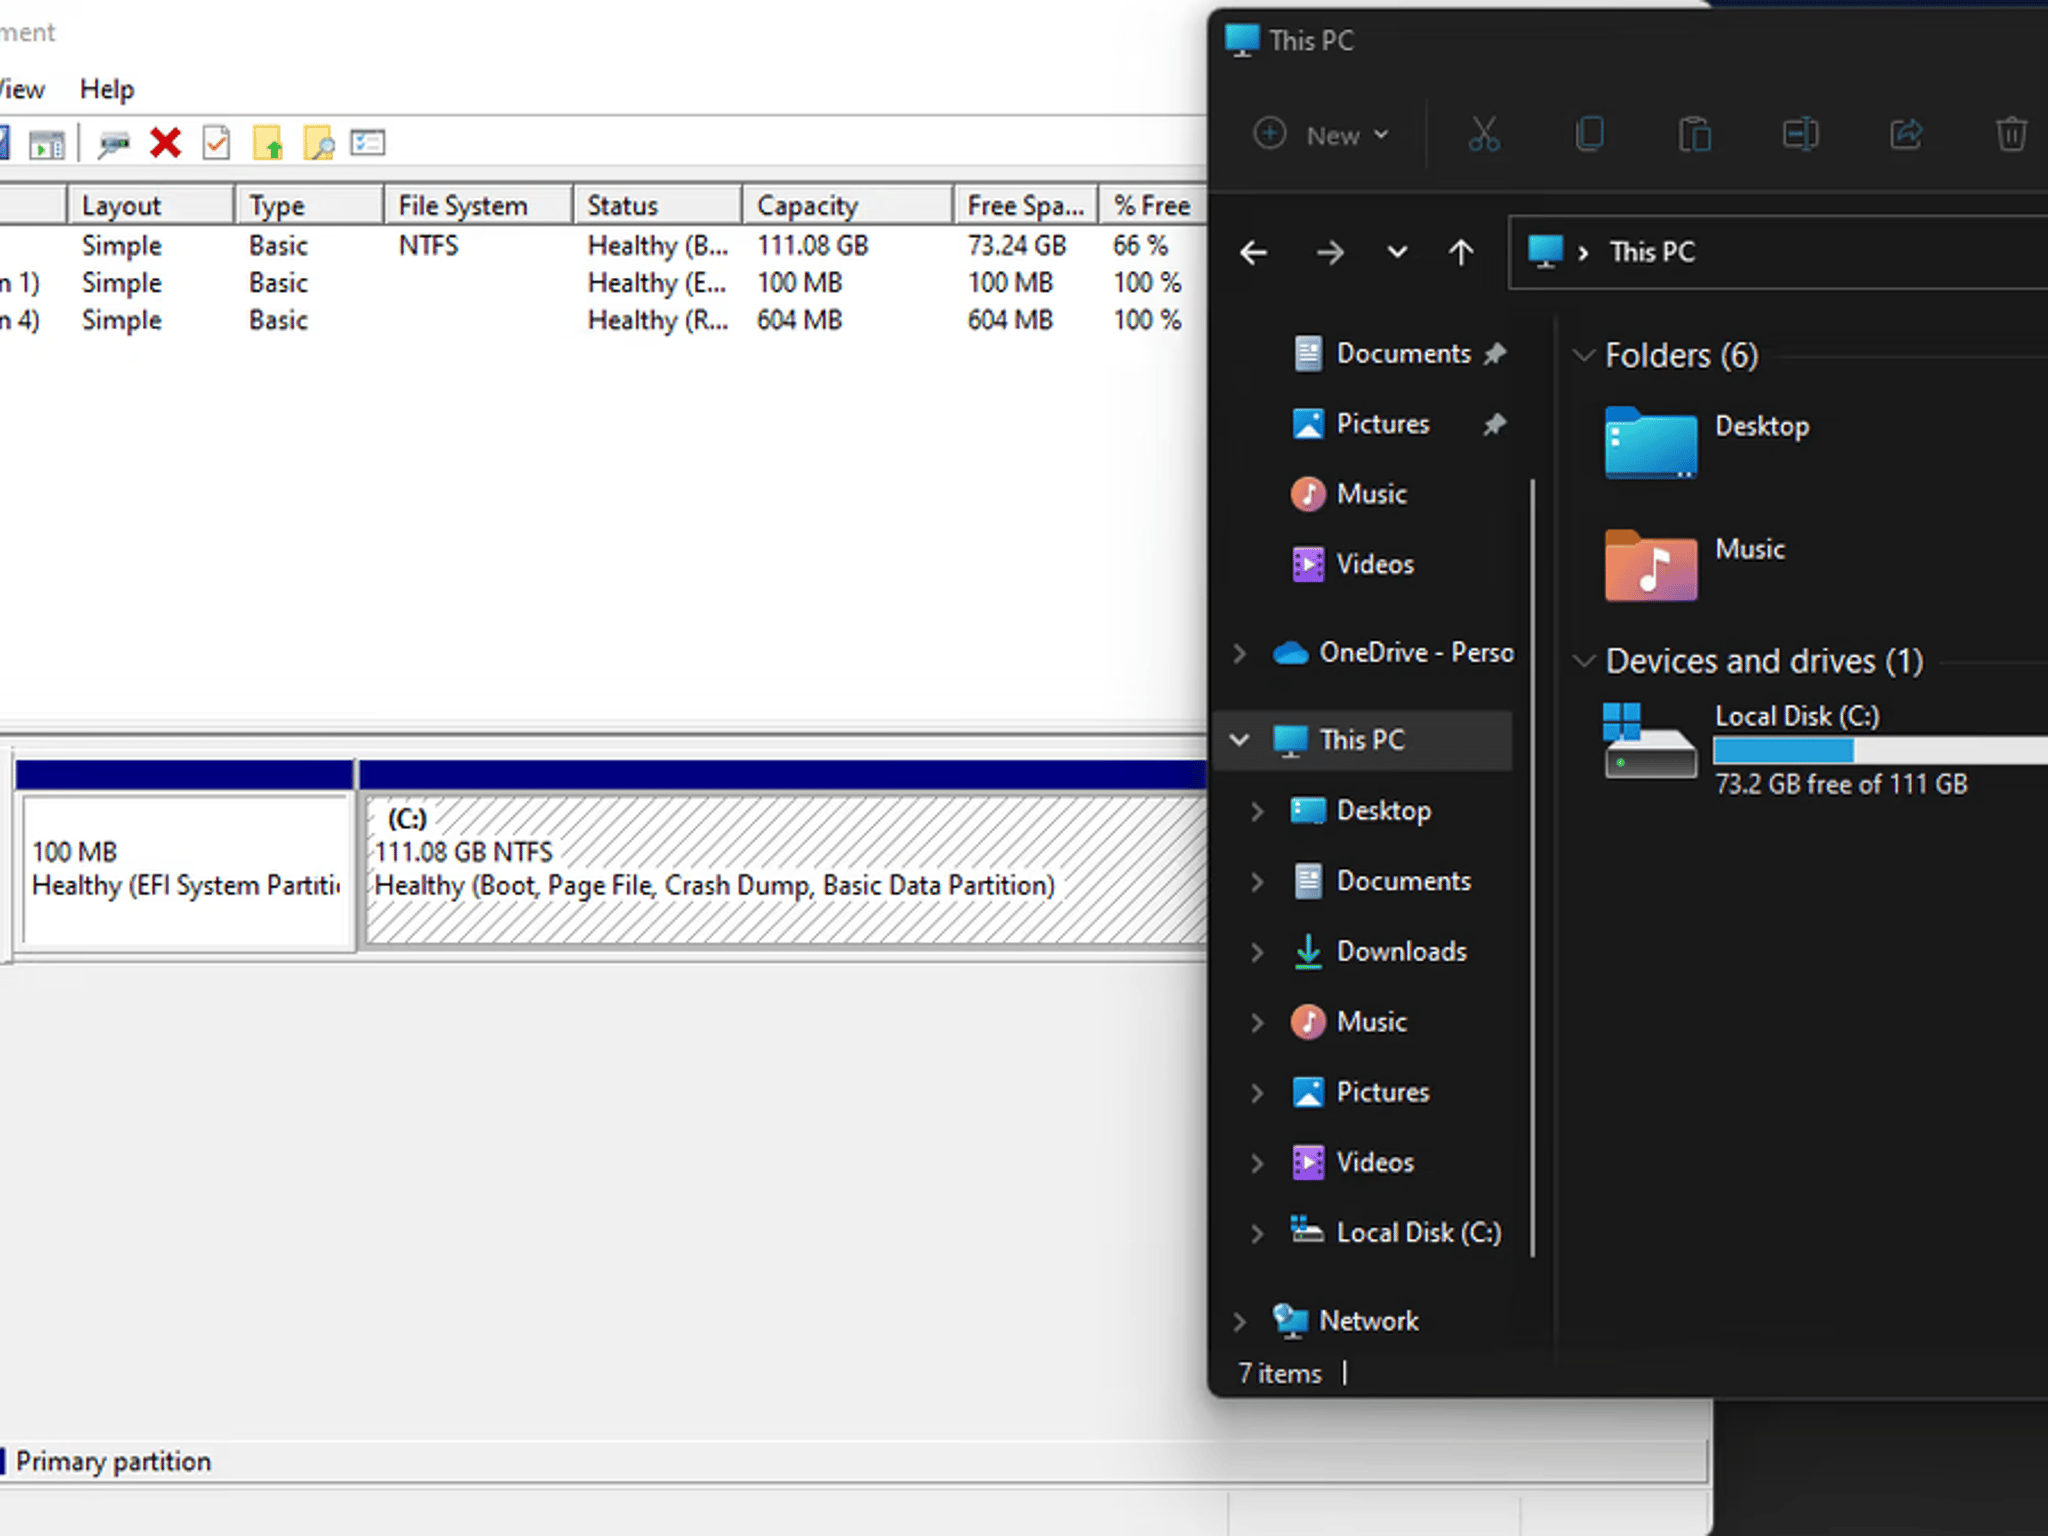
Task: Go back with the left arrow in File Explorer
Action: [1254, 253]
